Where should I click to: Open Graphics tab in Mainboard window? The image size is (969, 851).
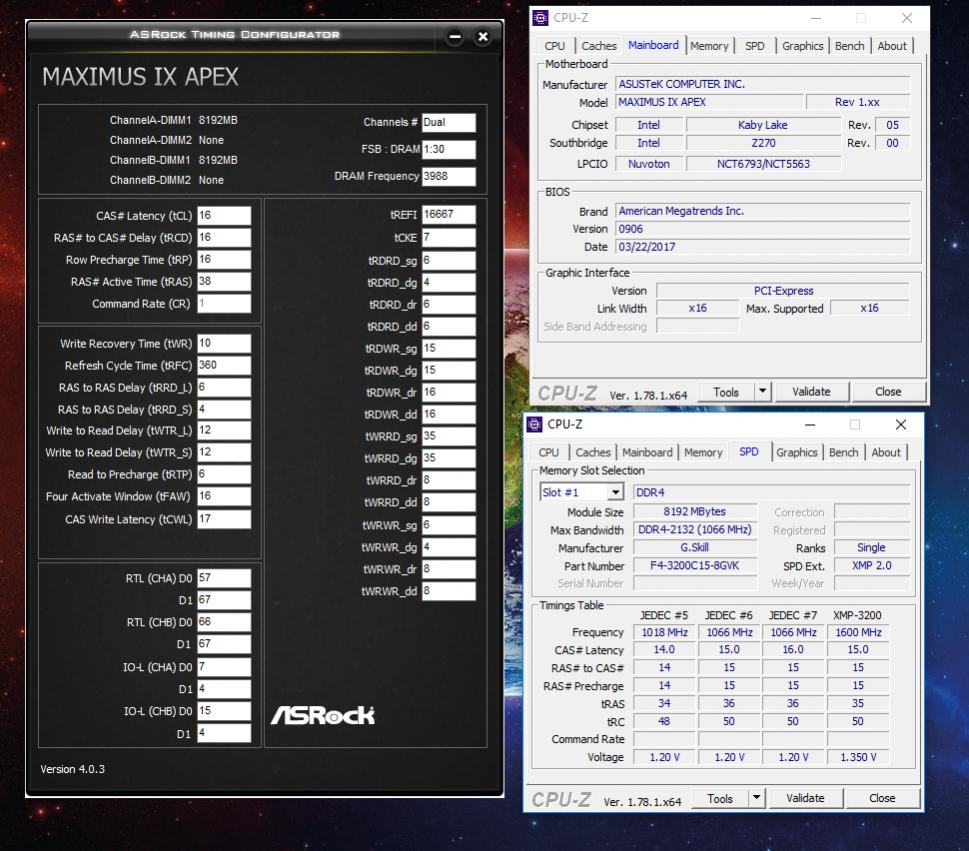coord(802,46)
